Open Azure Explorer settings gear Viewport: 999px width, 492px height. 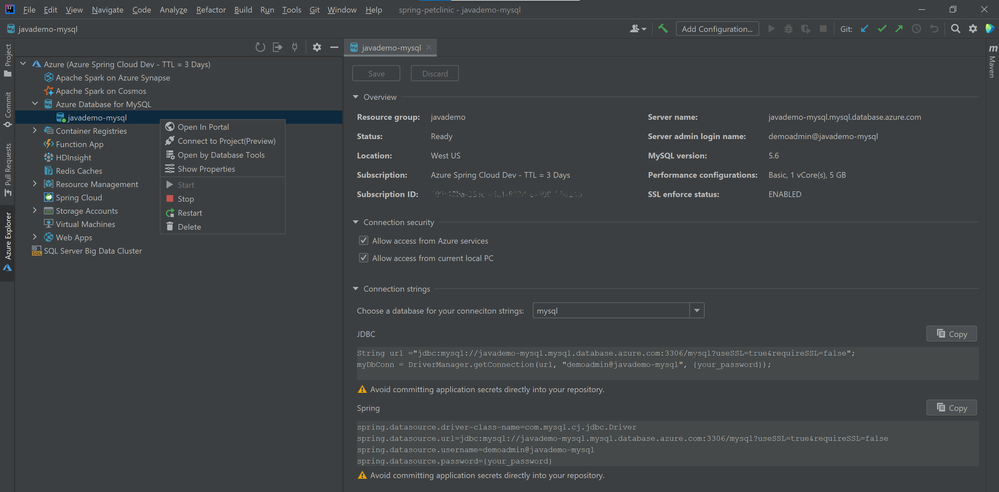[x=317, y=47]
